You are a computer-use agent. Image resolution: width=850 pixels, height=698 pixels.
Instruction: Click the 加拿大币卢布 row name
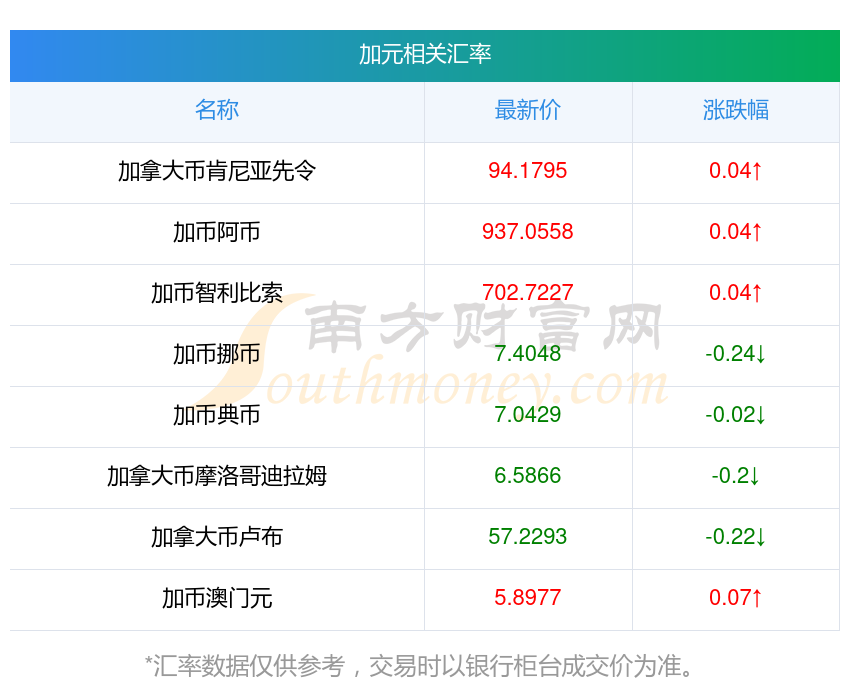pos(217,537)
